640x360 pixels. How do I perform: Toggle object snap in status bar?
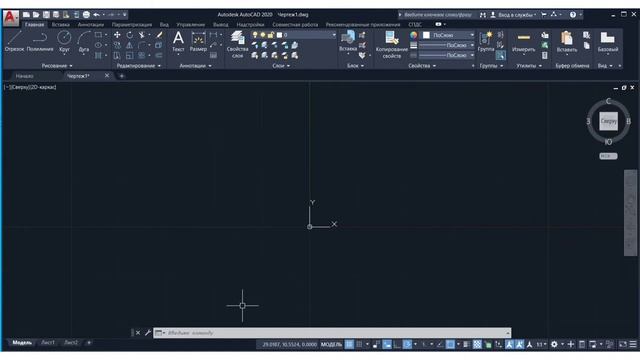[450, 344]
